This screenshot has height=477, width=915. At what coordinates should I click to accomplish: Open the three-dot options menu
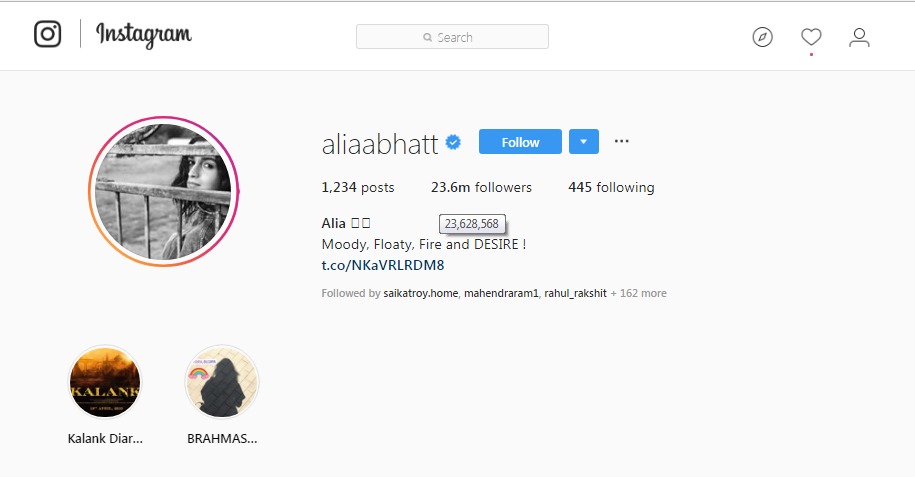pos(621,141)
